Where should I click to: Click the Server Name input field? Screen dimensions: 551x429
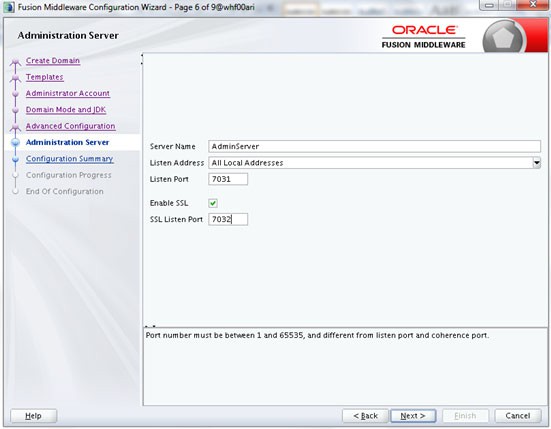[x=374, y=147]
